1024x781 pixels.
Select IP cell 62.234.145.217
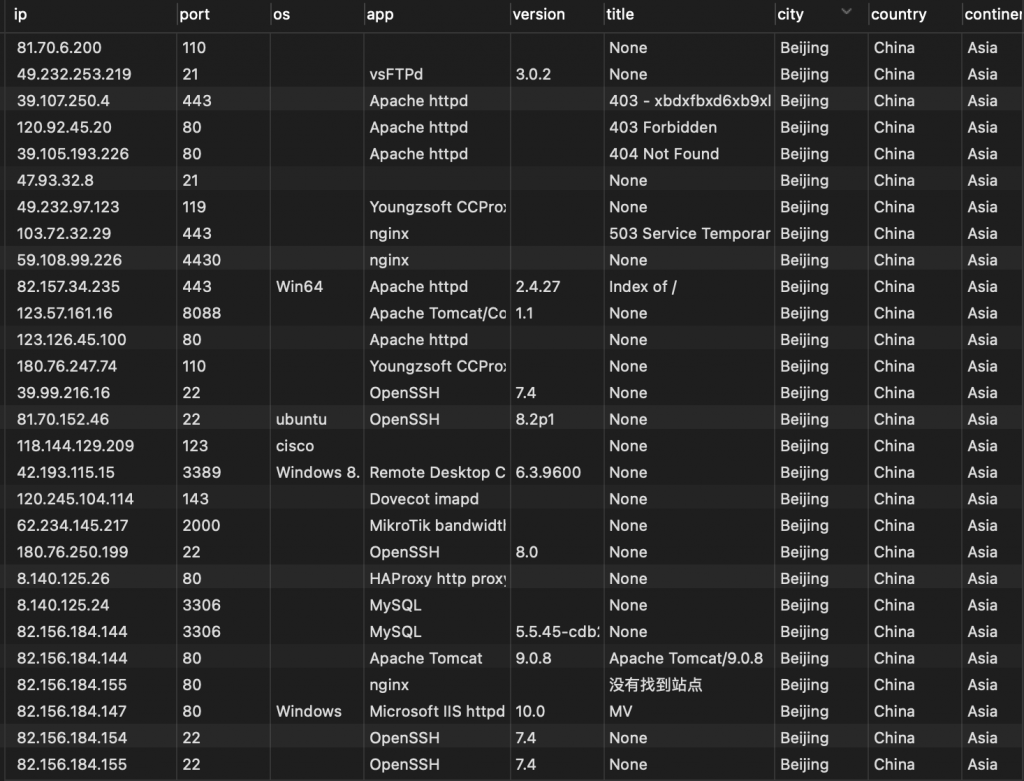click(72, 526)
